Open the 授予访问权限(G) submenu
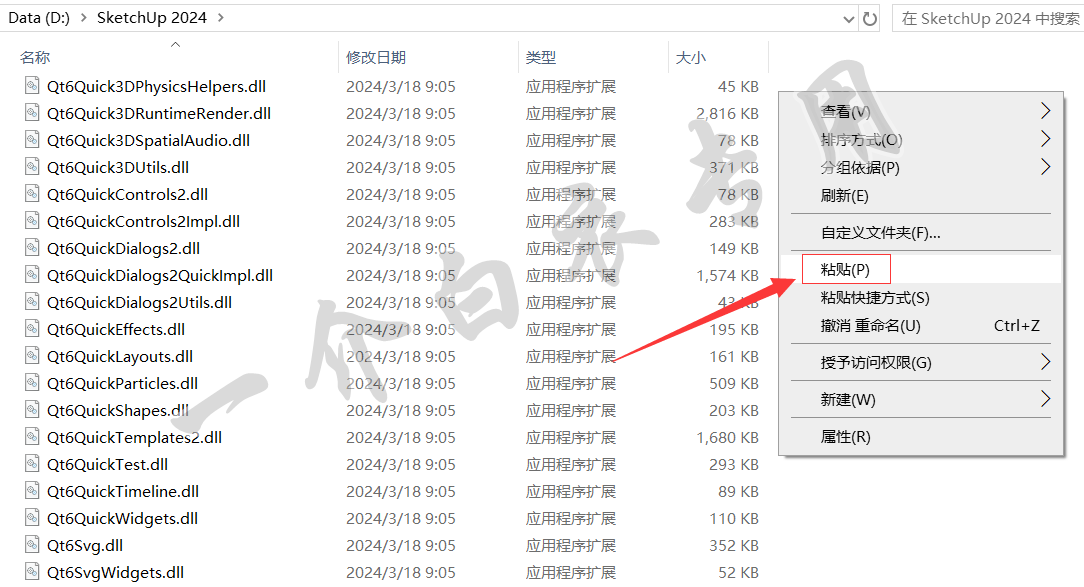This screenshot has width=1084, height=587. [x=921, y=362]
